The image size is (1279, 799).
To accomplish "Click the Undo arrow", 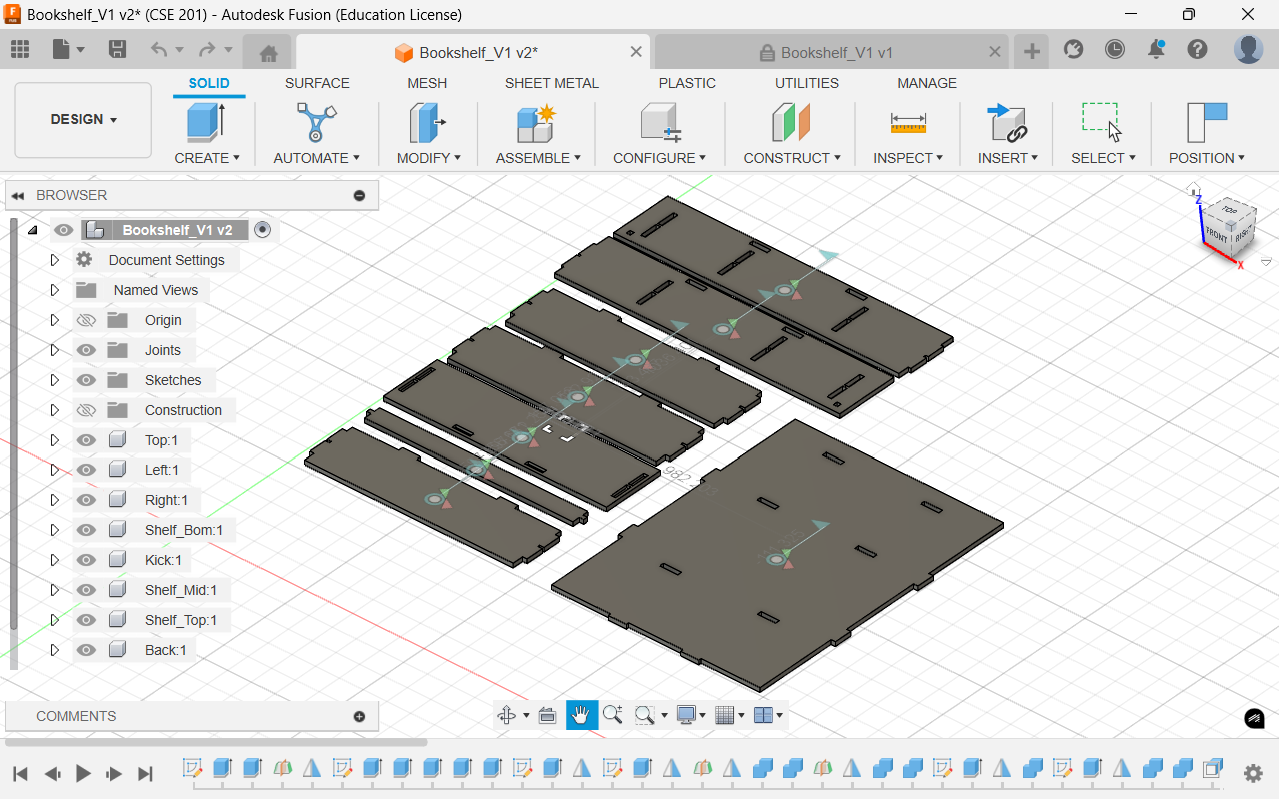I will (x=158, y=50).
